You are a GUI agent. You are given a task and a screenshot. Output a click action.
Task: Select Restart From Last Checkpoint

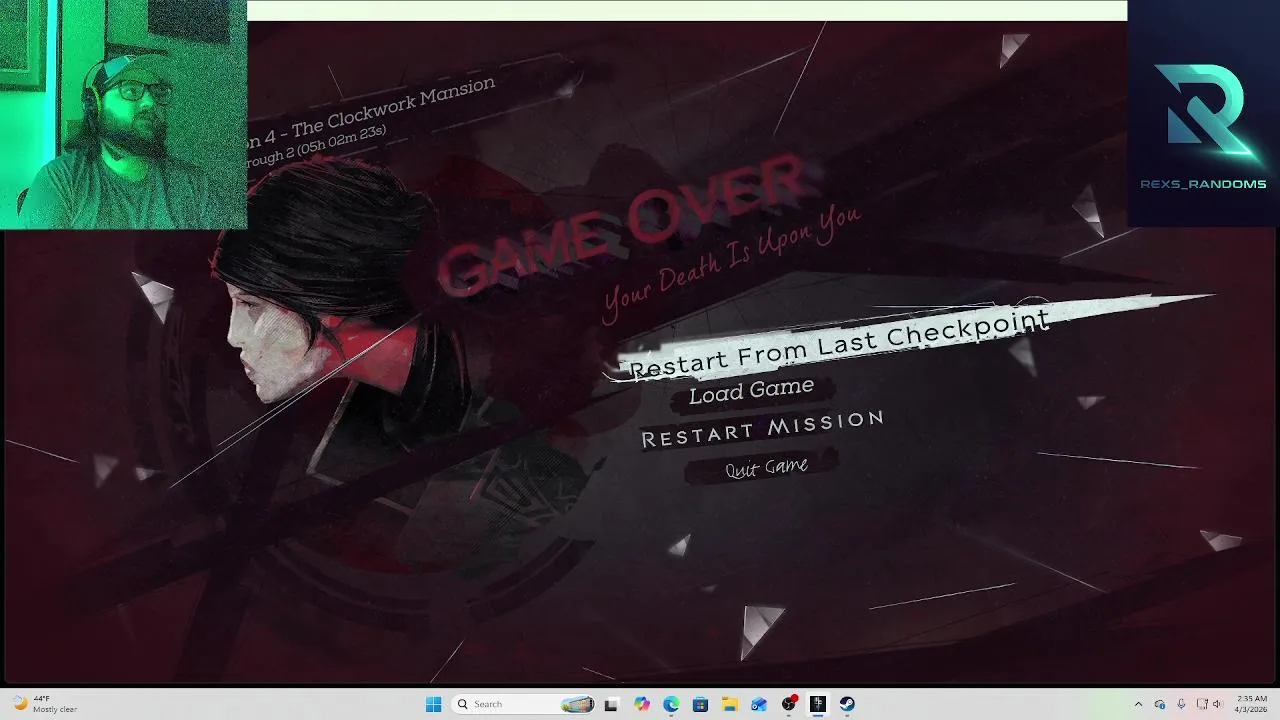coord(838,343)
